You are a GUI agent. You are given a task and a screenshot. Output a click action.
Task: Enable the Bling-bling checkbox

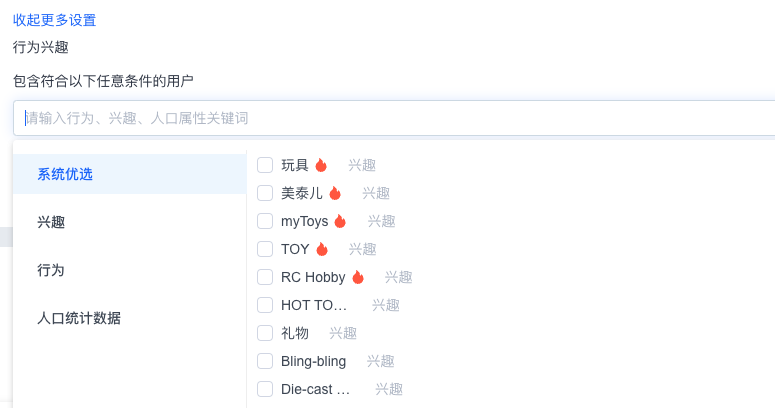pos(265,361)
